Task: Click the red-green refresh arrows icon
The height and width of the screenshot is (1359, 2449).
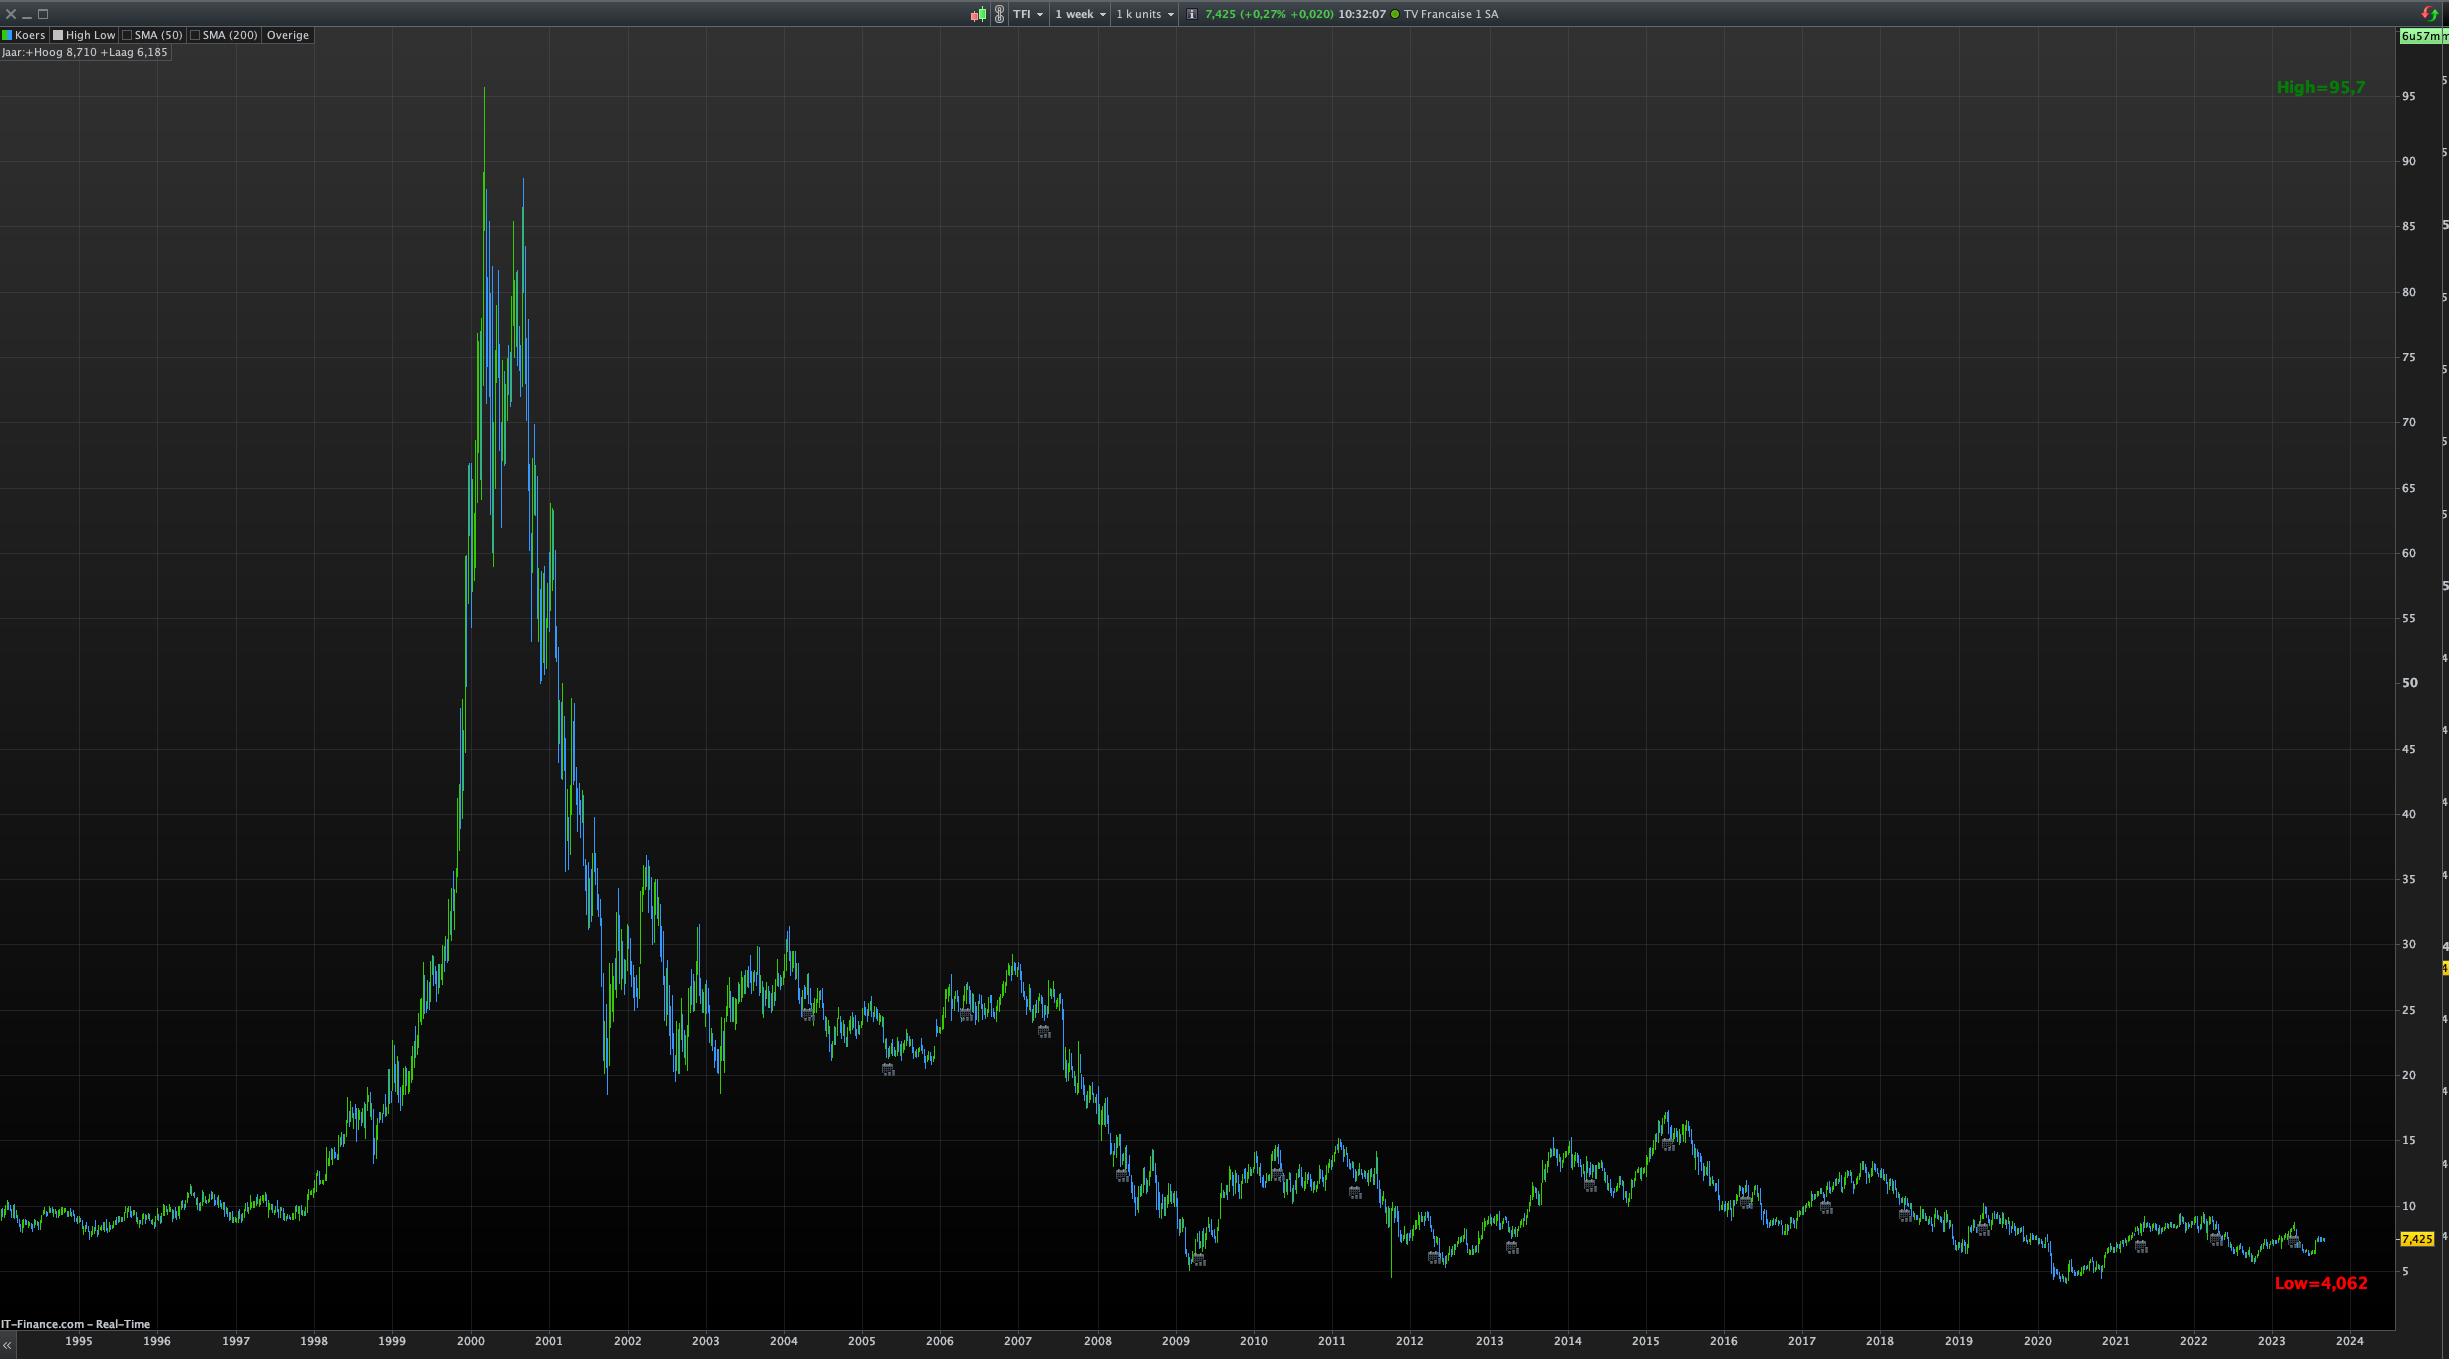Action: point(2430,14)
